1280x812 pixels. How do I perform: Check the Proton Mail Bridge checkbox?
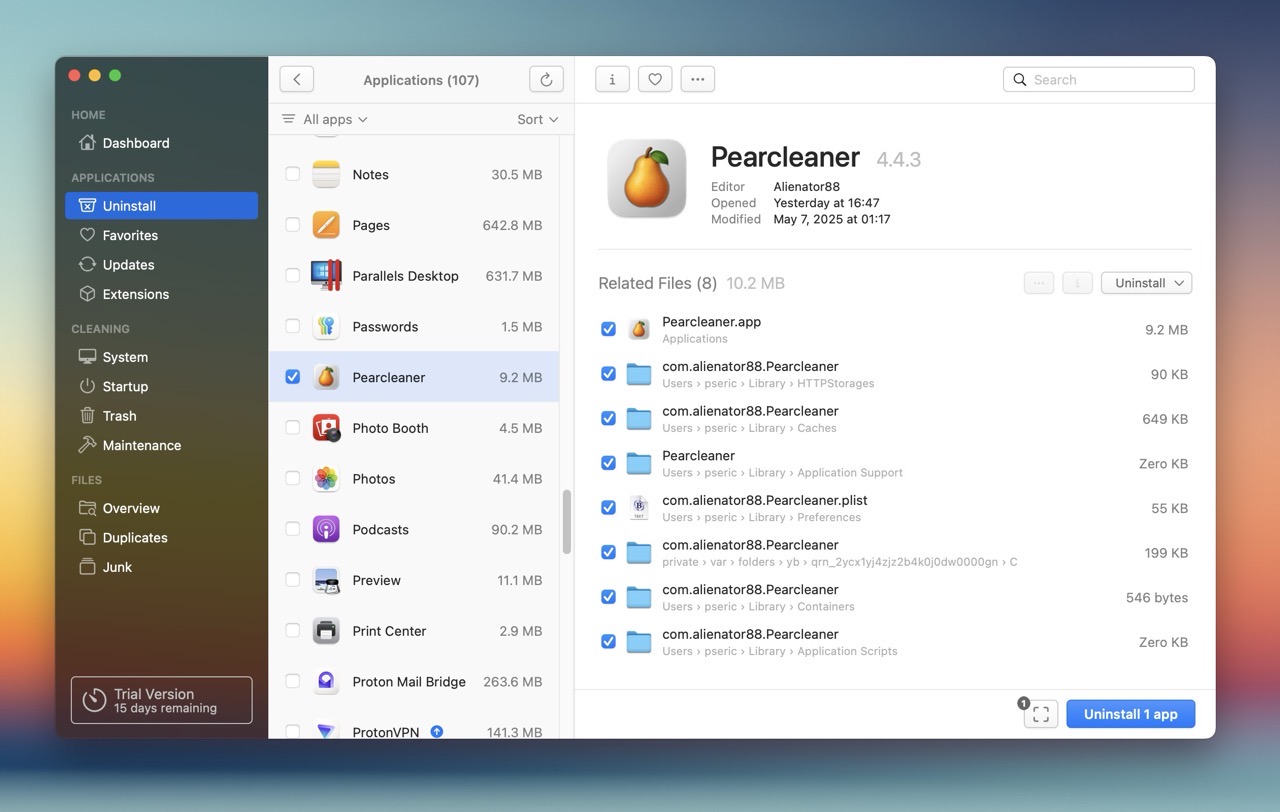tap(293, 681)
